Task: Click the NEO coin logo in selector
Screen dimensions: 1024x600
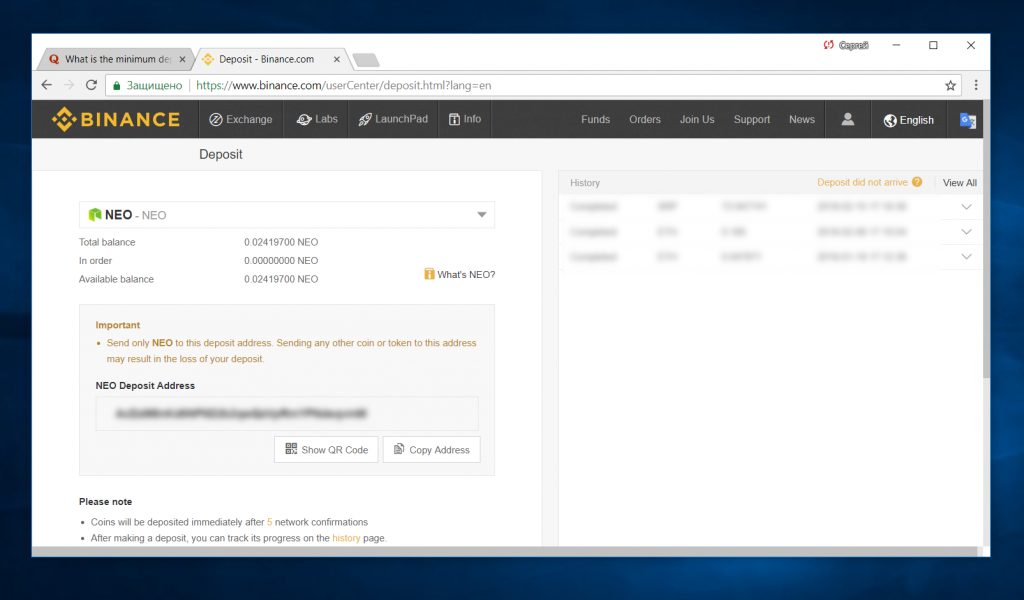Action: 95,215
